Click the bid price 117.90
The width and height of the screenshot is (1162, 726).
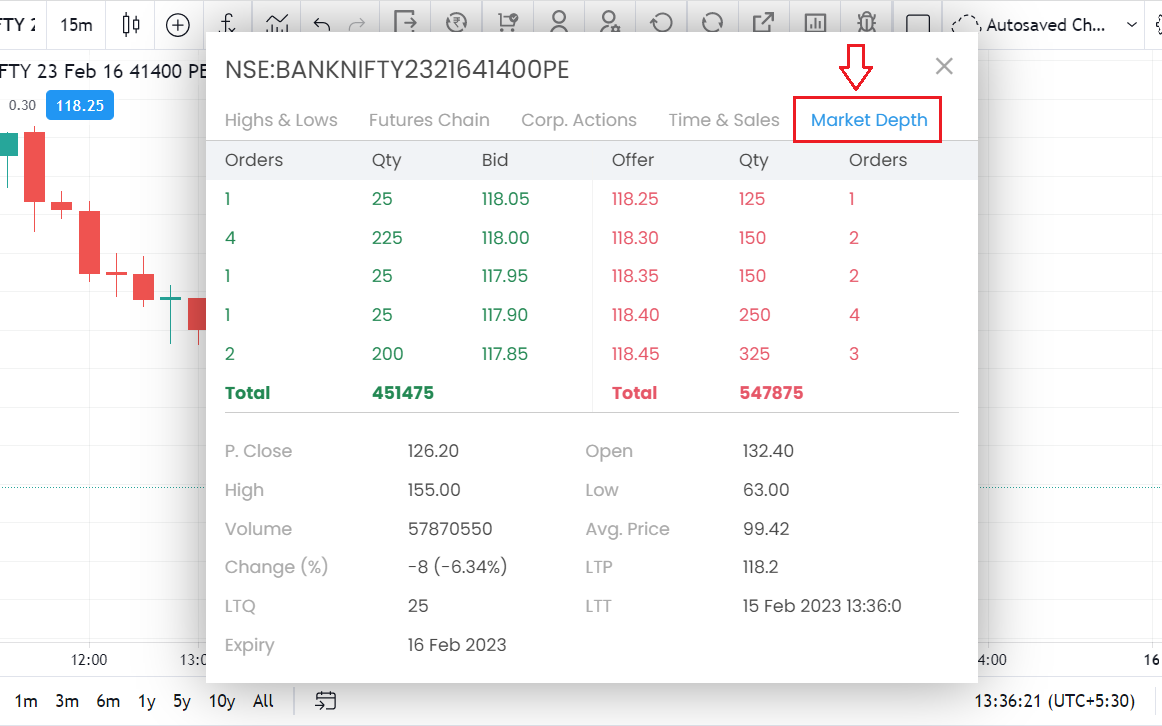[505, 315]
